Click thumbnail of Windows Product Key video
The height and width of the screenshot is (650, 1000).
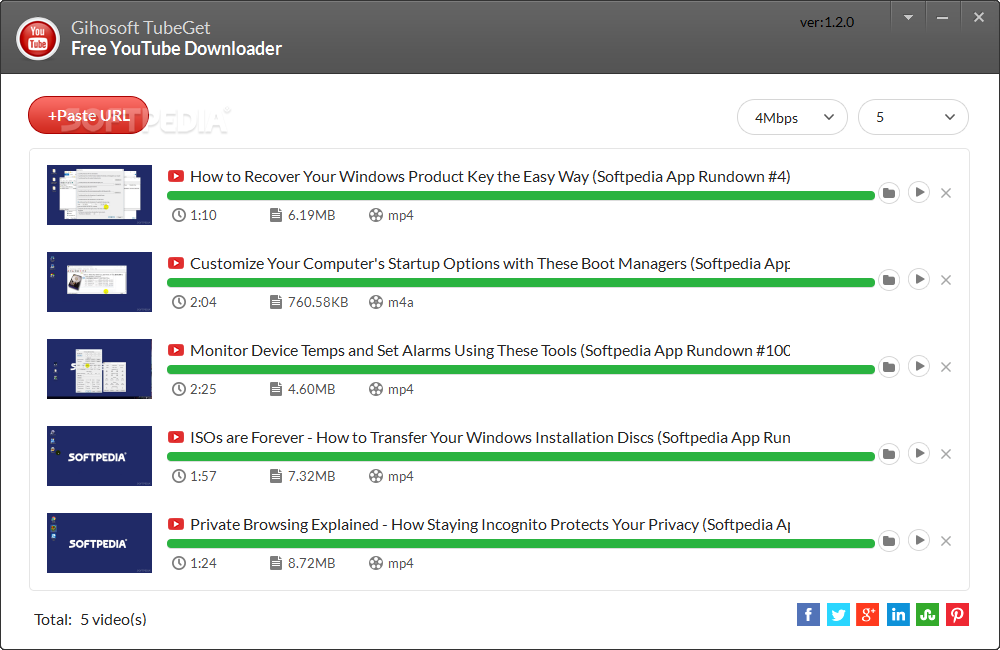coord(99,195)
